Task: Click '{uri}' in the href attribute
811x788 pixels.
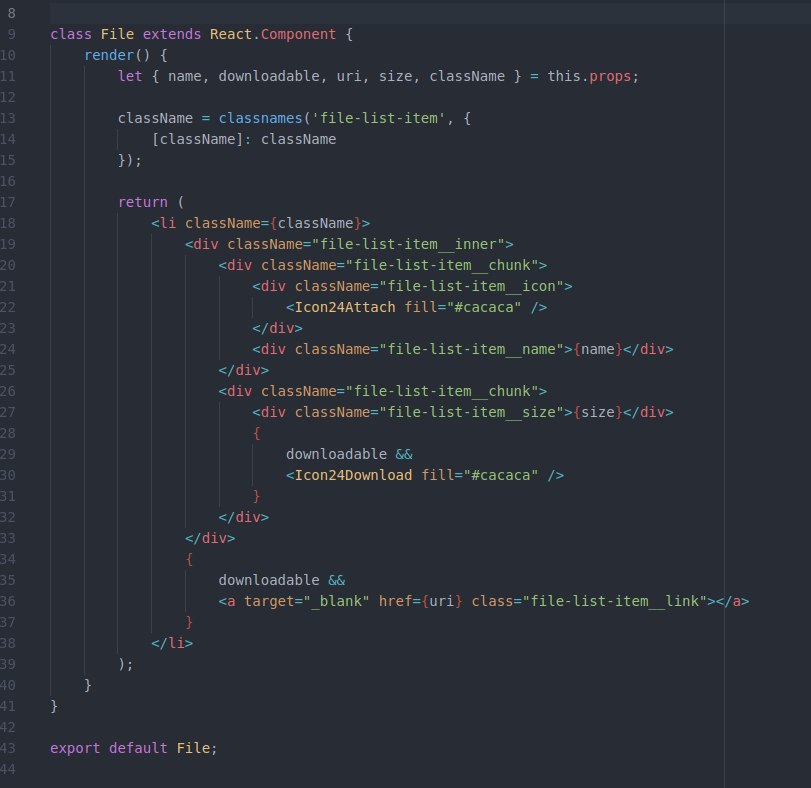Action: point(442,601)
